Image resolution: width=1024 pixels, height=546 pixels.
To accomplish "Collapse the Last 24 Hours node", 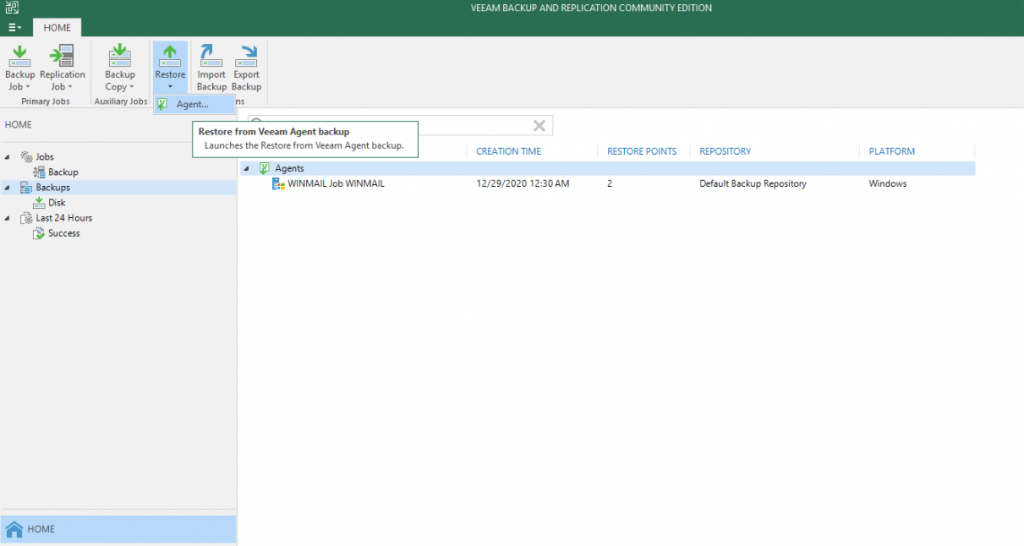I will 8,218.
